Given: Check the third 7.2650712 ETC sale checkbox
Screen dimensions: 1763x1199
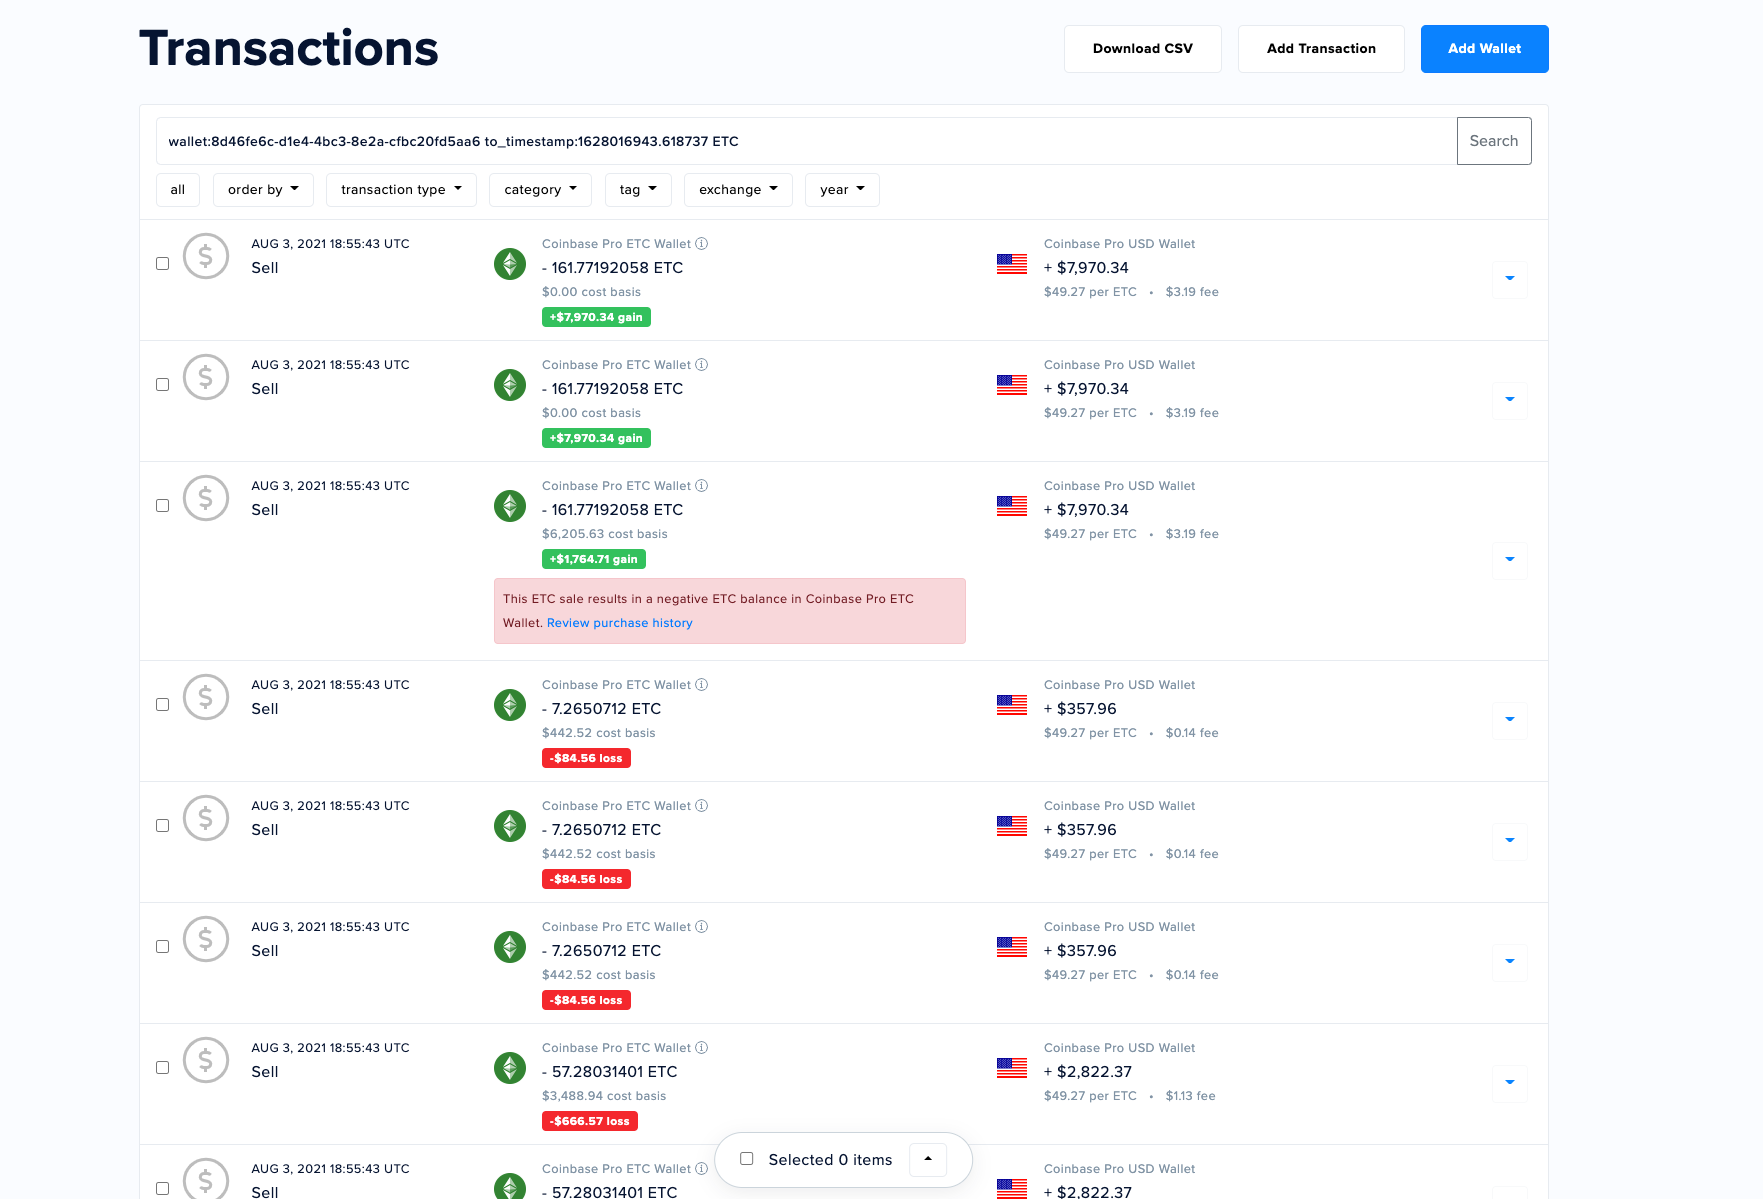Looking at the screenshot, I should click(162, 947).
